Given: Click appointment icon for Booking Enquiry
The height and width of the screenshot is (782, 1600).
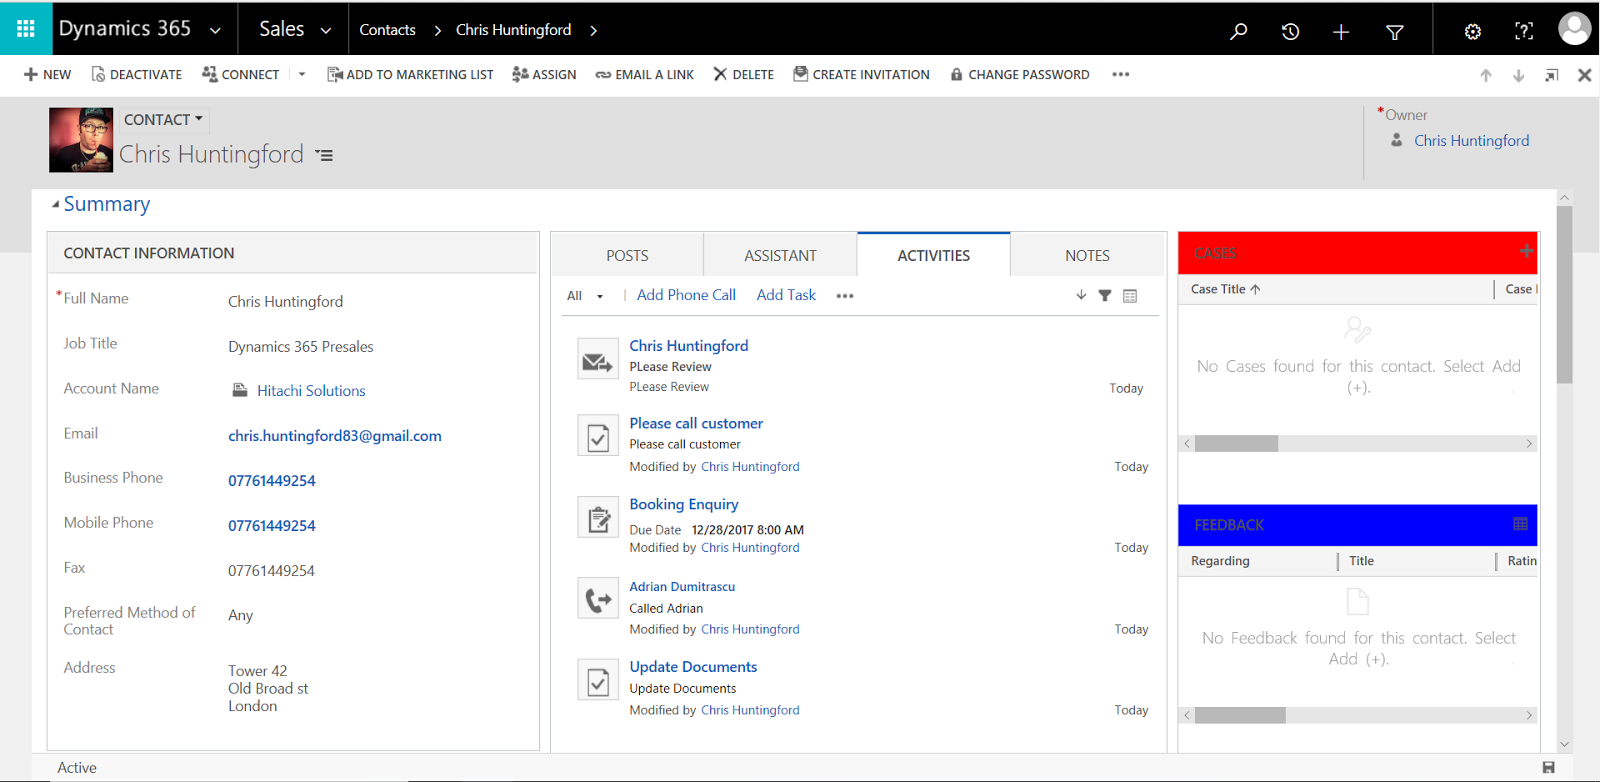Looking at the screenshot, I should [x=598, y=518].
